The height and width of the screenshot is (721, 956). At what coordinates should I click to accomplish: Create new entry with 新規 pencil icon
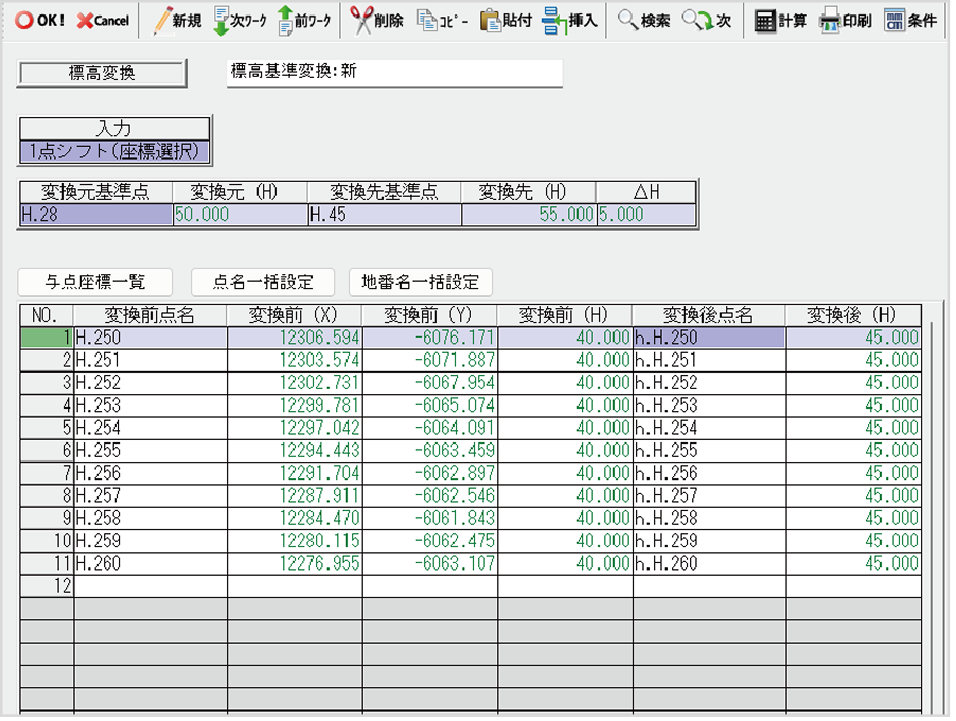click(x=176, y=20)
